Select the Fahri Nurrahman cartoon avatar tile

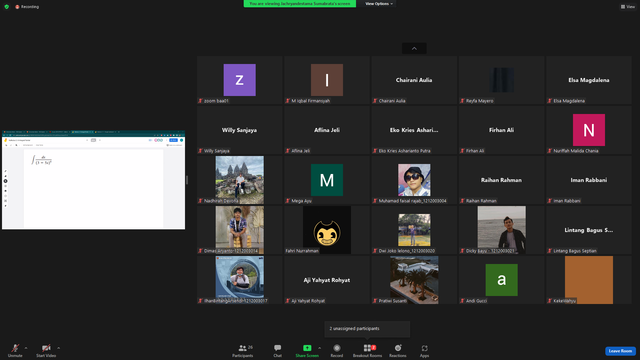click(327, 230)
